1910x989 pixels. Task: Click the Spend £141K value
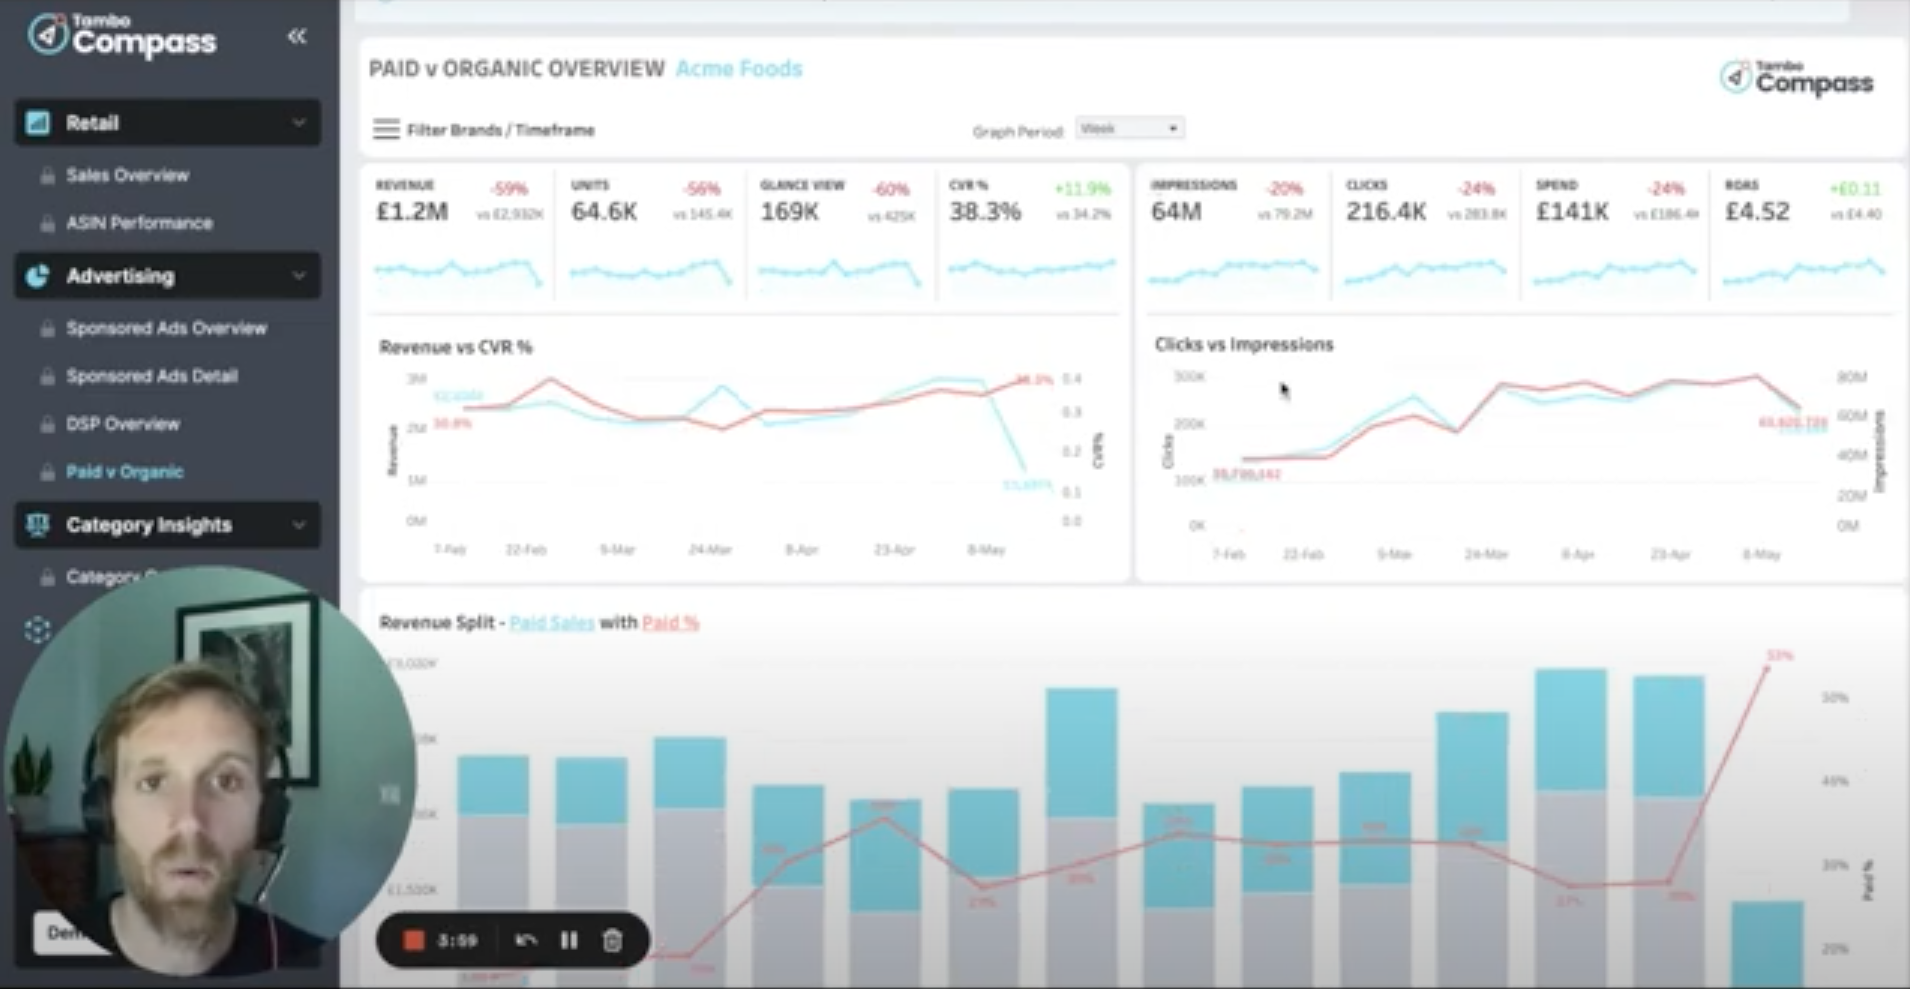pos(1572,212)
